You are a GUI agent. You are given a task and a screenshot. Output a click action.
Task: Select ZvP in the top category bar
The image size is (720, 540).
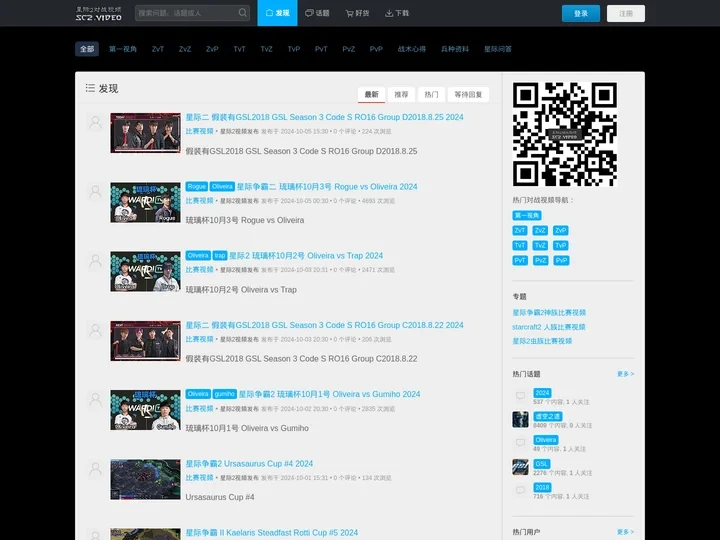(212, 49)
